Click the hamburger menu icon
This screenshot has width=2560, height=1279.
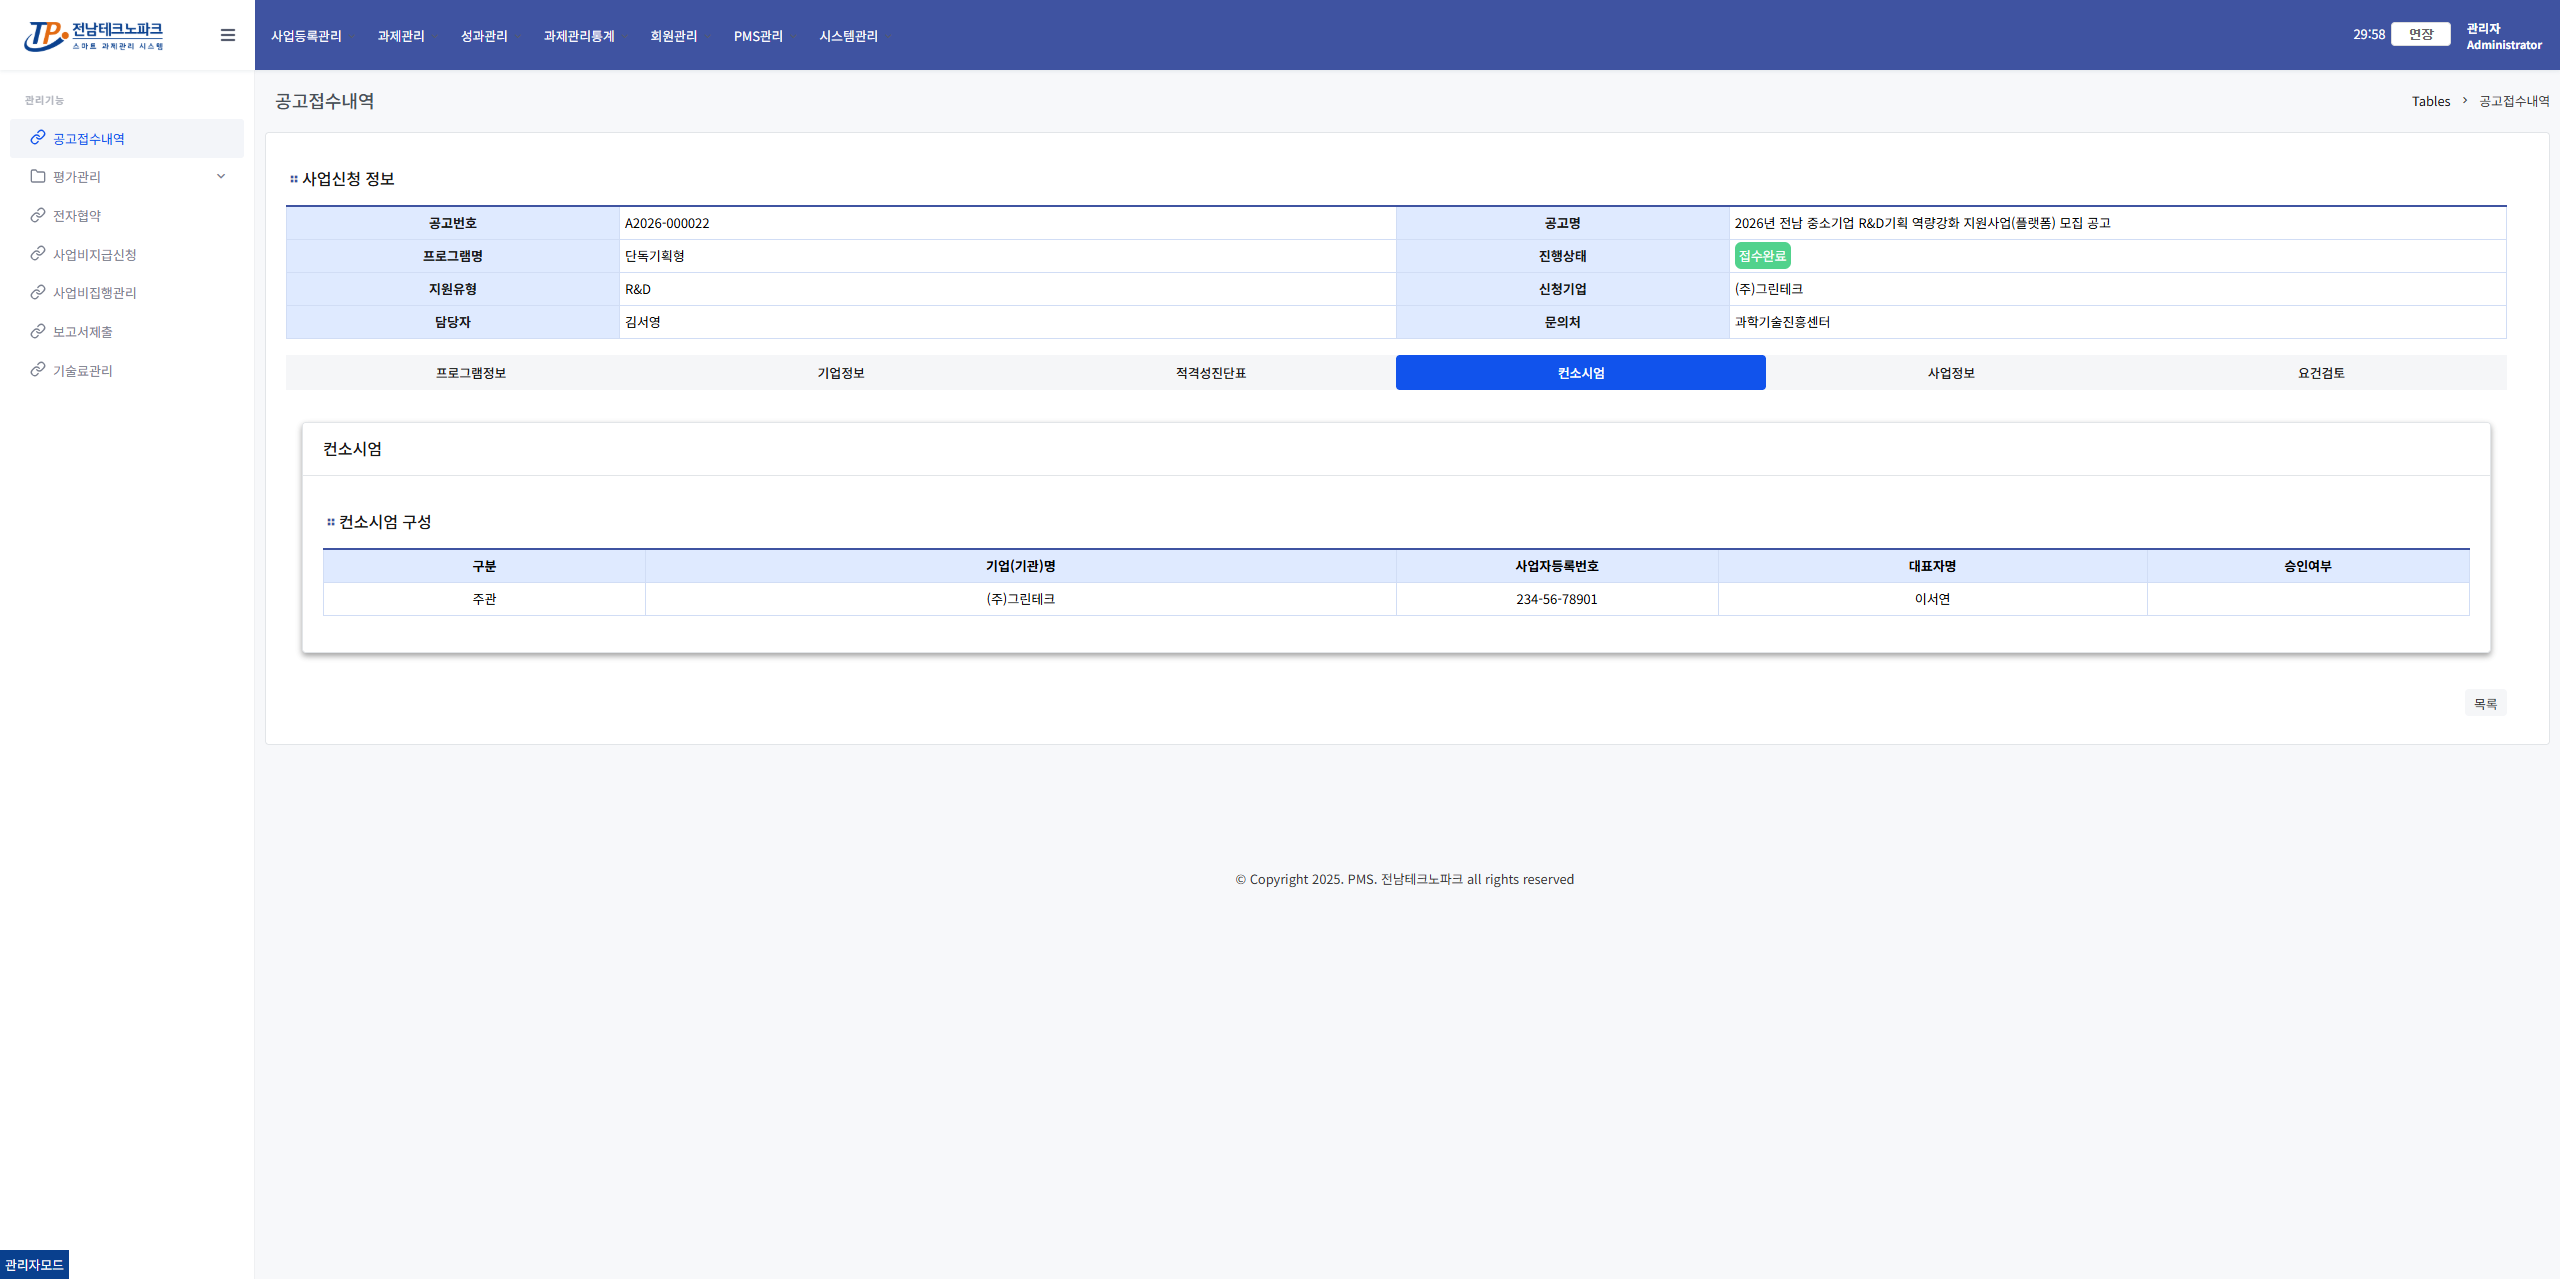point(228,35)
